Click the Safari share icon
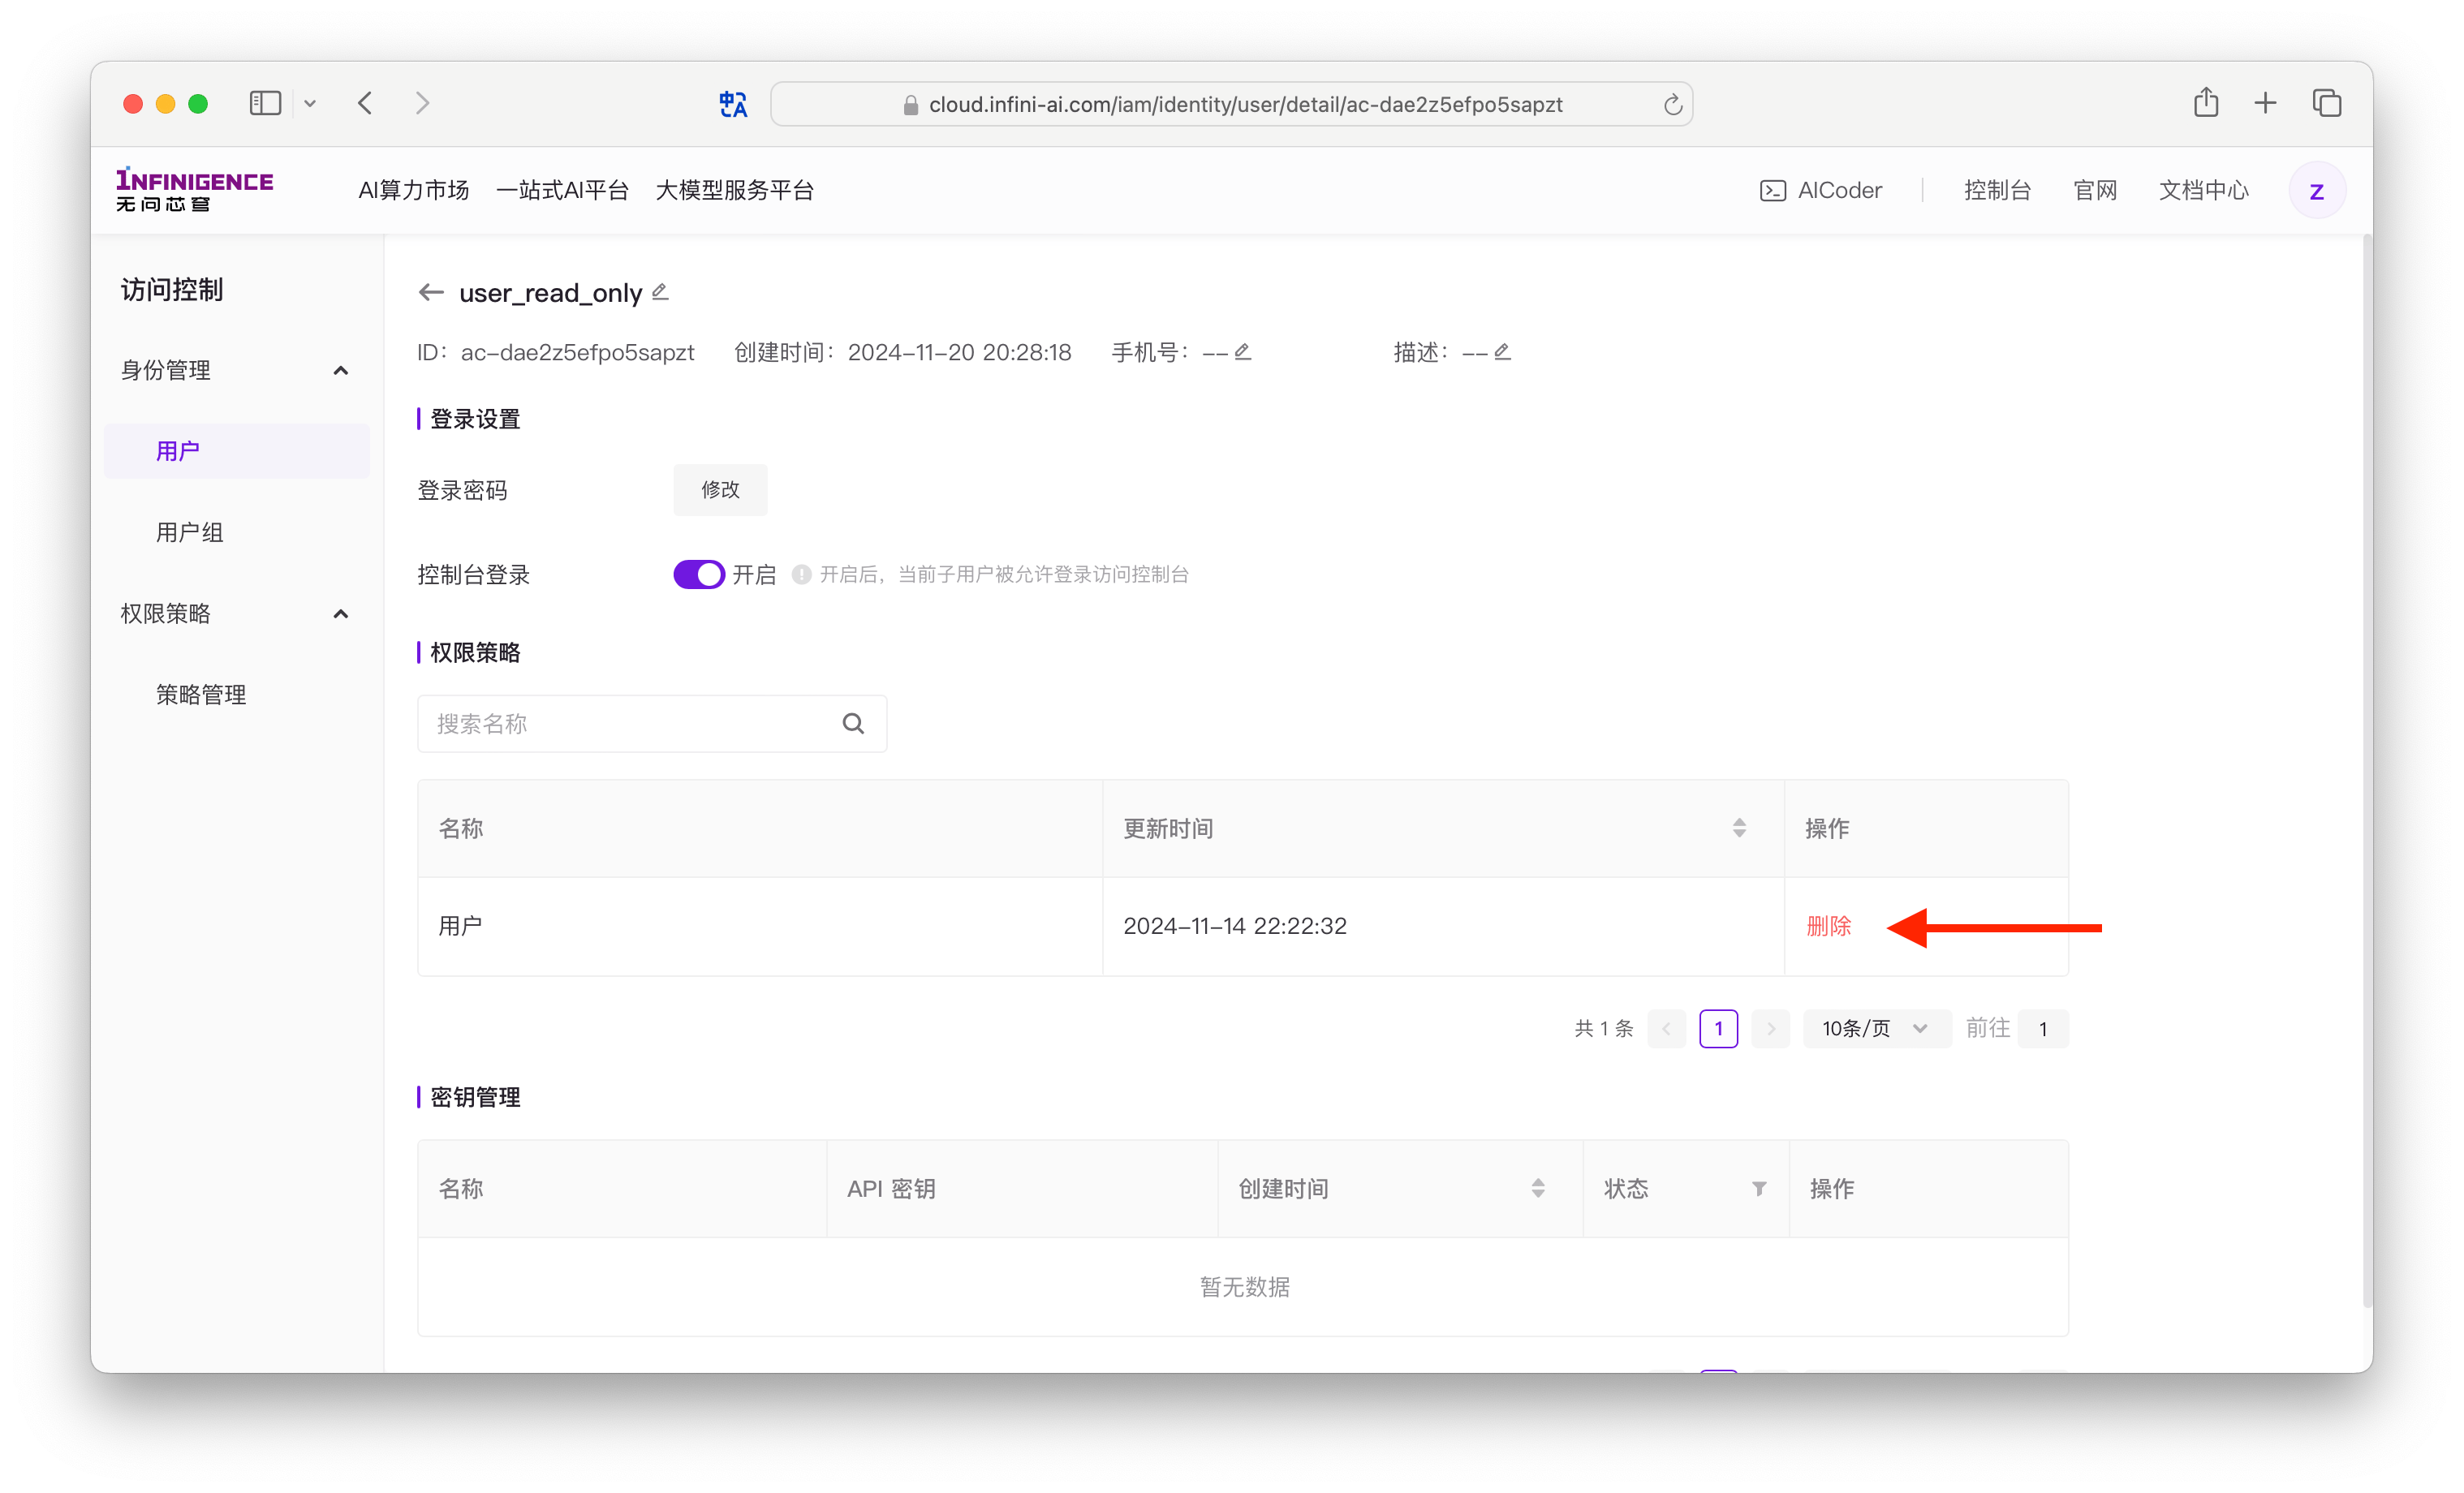This screenshot has height=1493, width=2464. pyautogui.click(x=2206, y=102)
